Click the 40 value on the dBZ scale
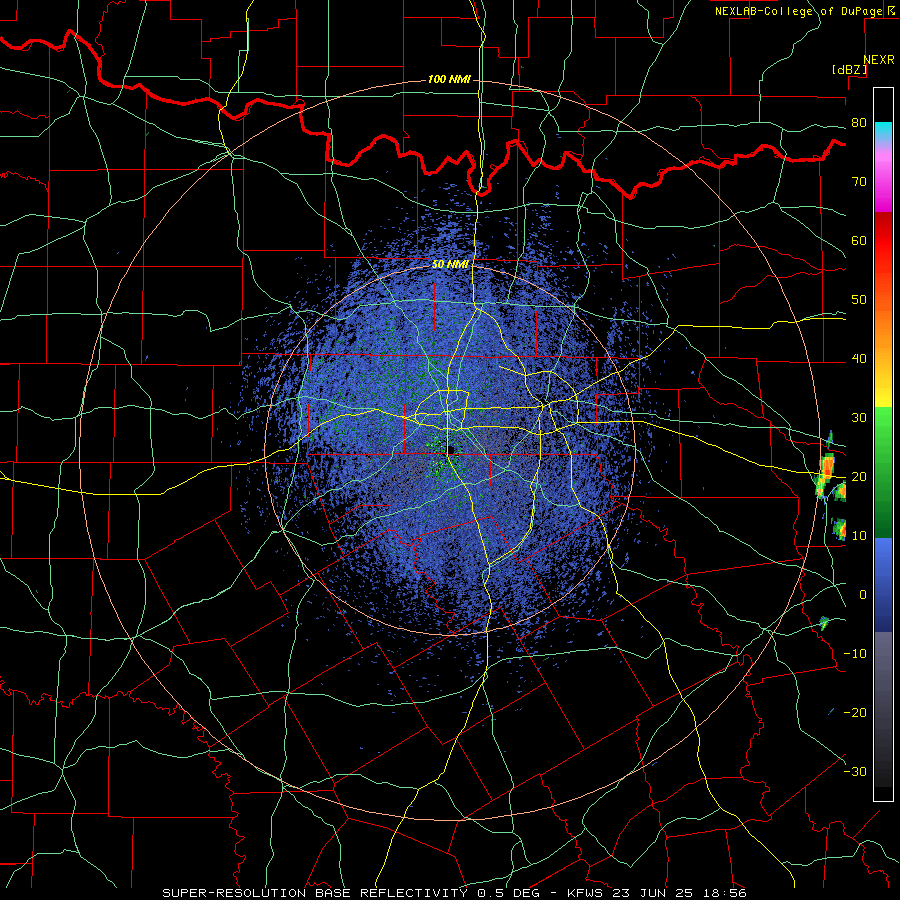This screenshot has height=900, width=900. click(x=859, y=359)
